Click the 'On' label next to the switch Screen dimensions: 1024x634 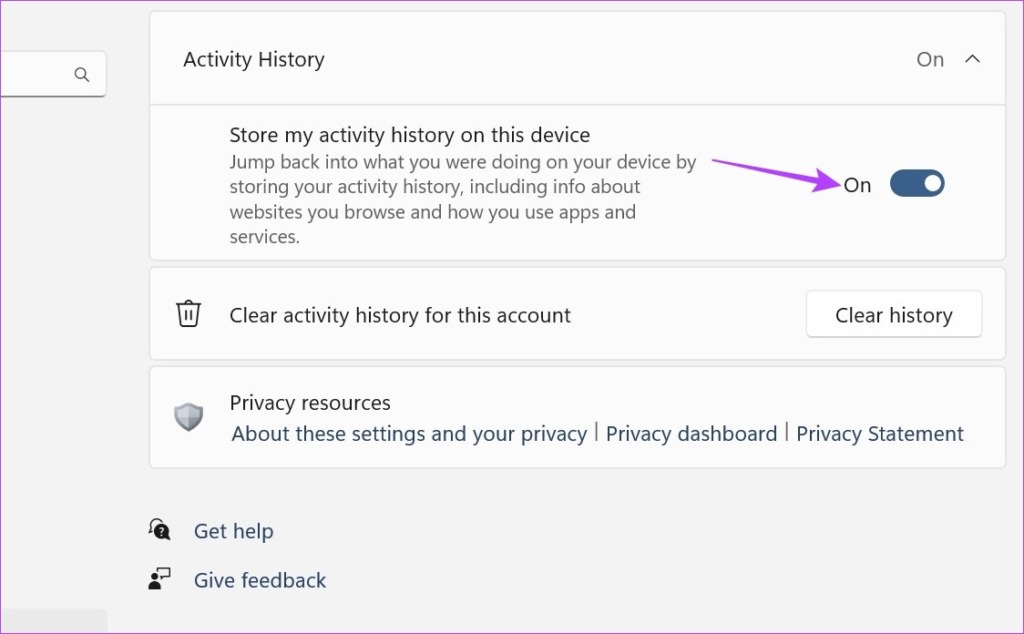857,184
